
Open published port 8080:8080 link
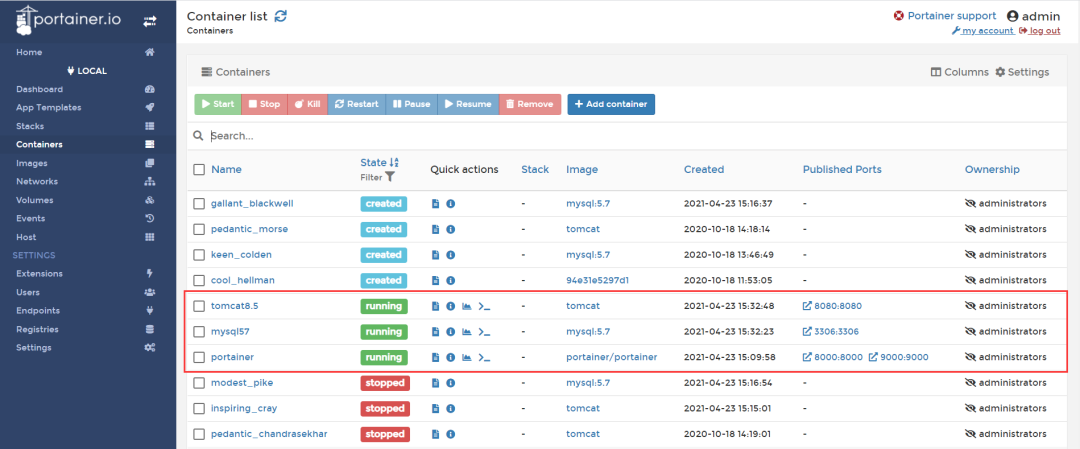tap(832, 306)
